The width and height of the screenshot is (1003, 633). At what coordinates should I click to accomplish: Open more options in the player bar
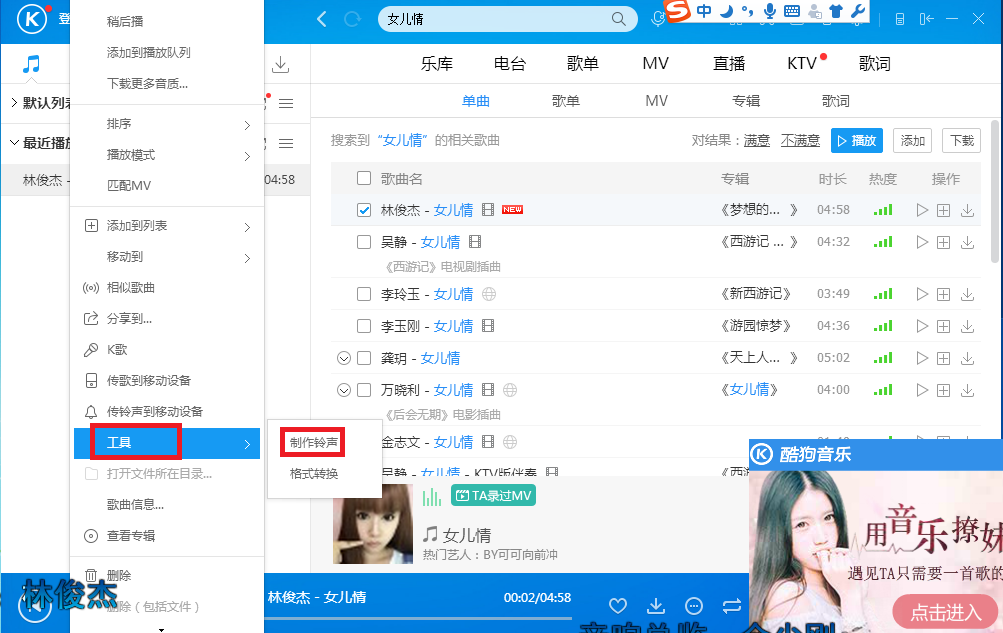(x=694, y=605)
